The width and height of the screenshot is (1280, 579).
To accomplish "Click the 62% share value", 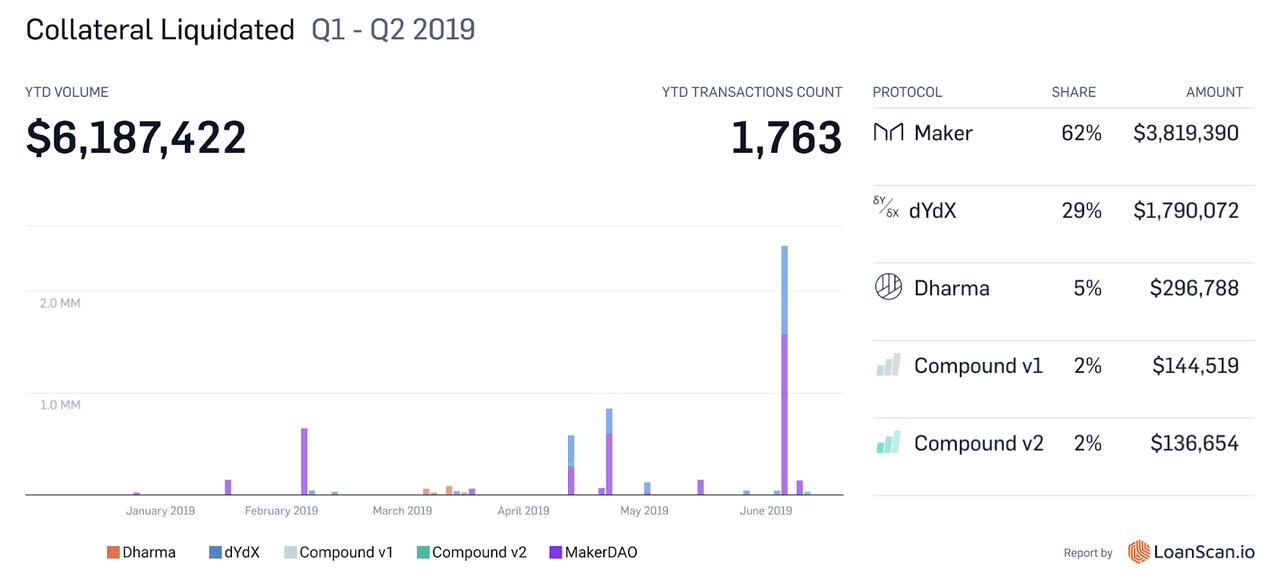I will (1081, 133).
